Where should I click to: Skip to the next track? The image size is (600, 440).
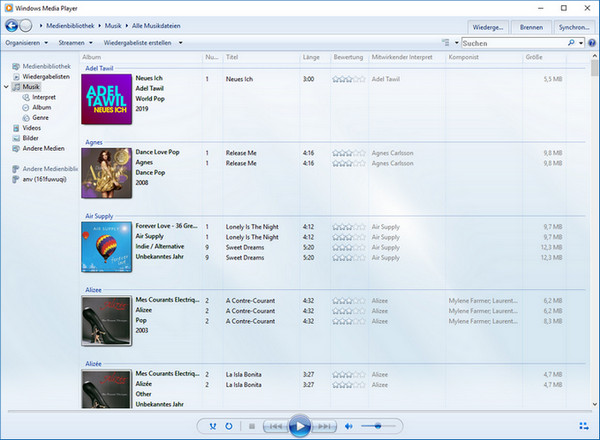[x=324, y=426]
